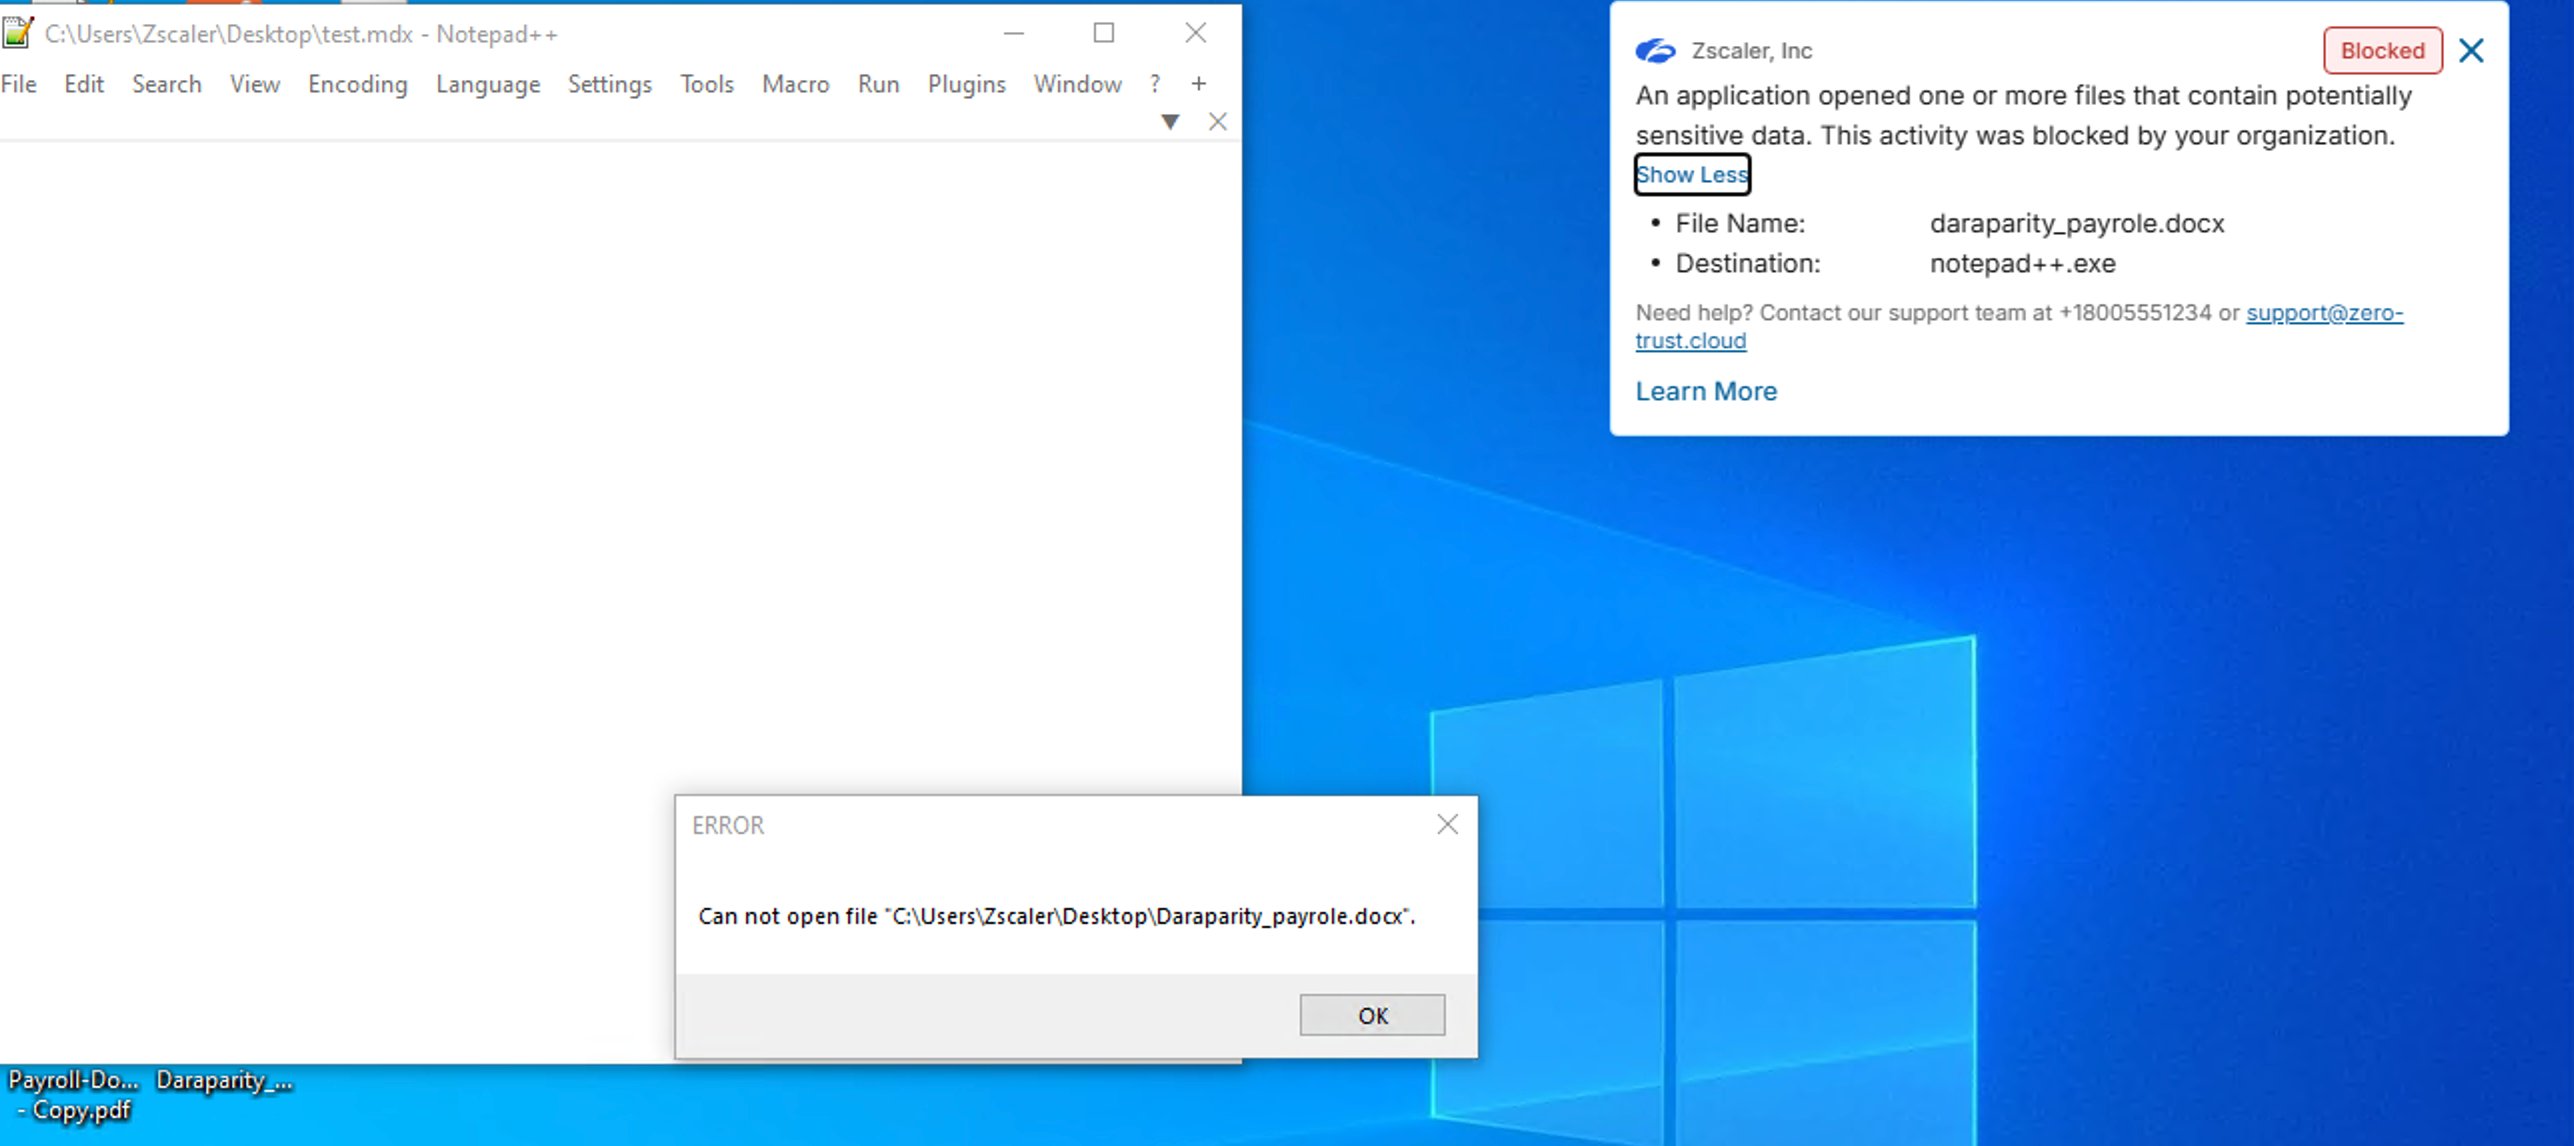This screenshot has width=2574, height=1146.
Task: Expand the tab list dropdown triangle
Action: pos(1170,122)
